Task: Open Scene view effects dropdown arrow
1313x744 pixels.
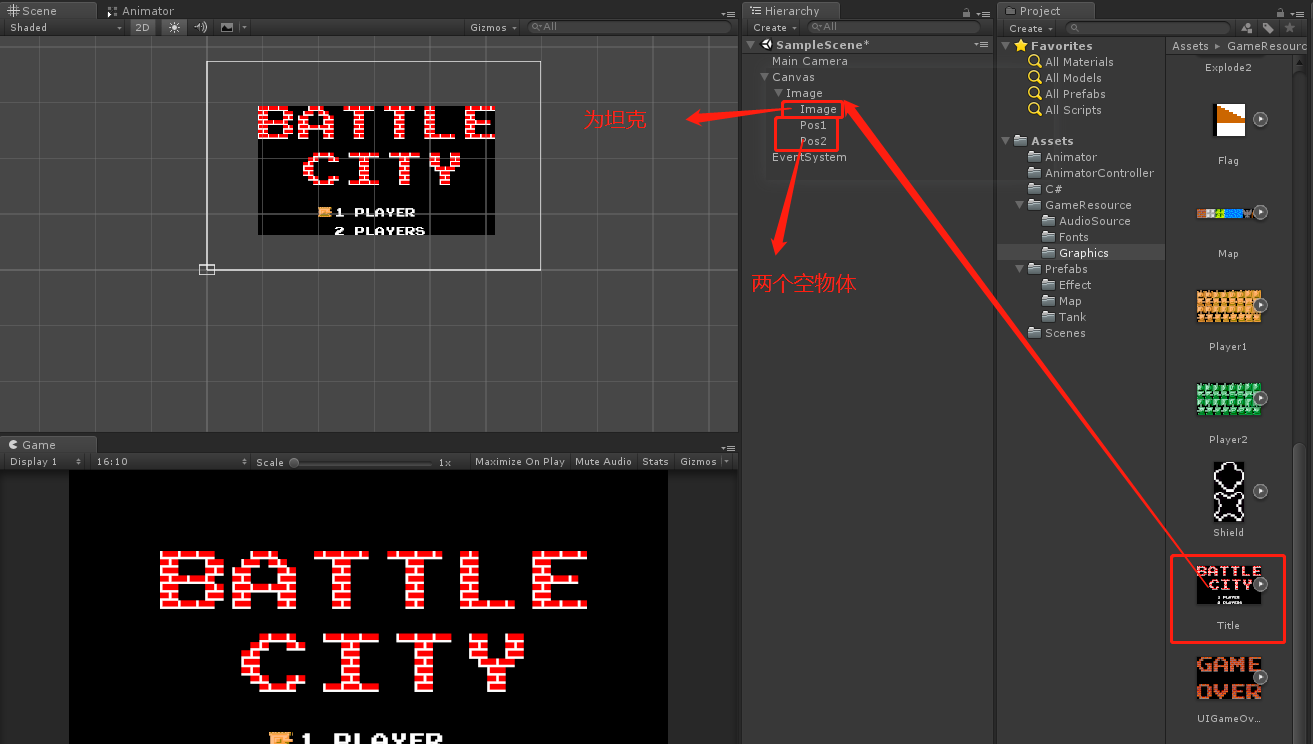Action: click(244, 28)
